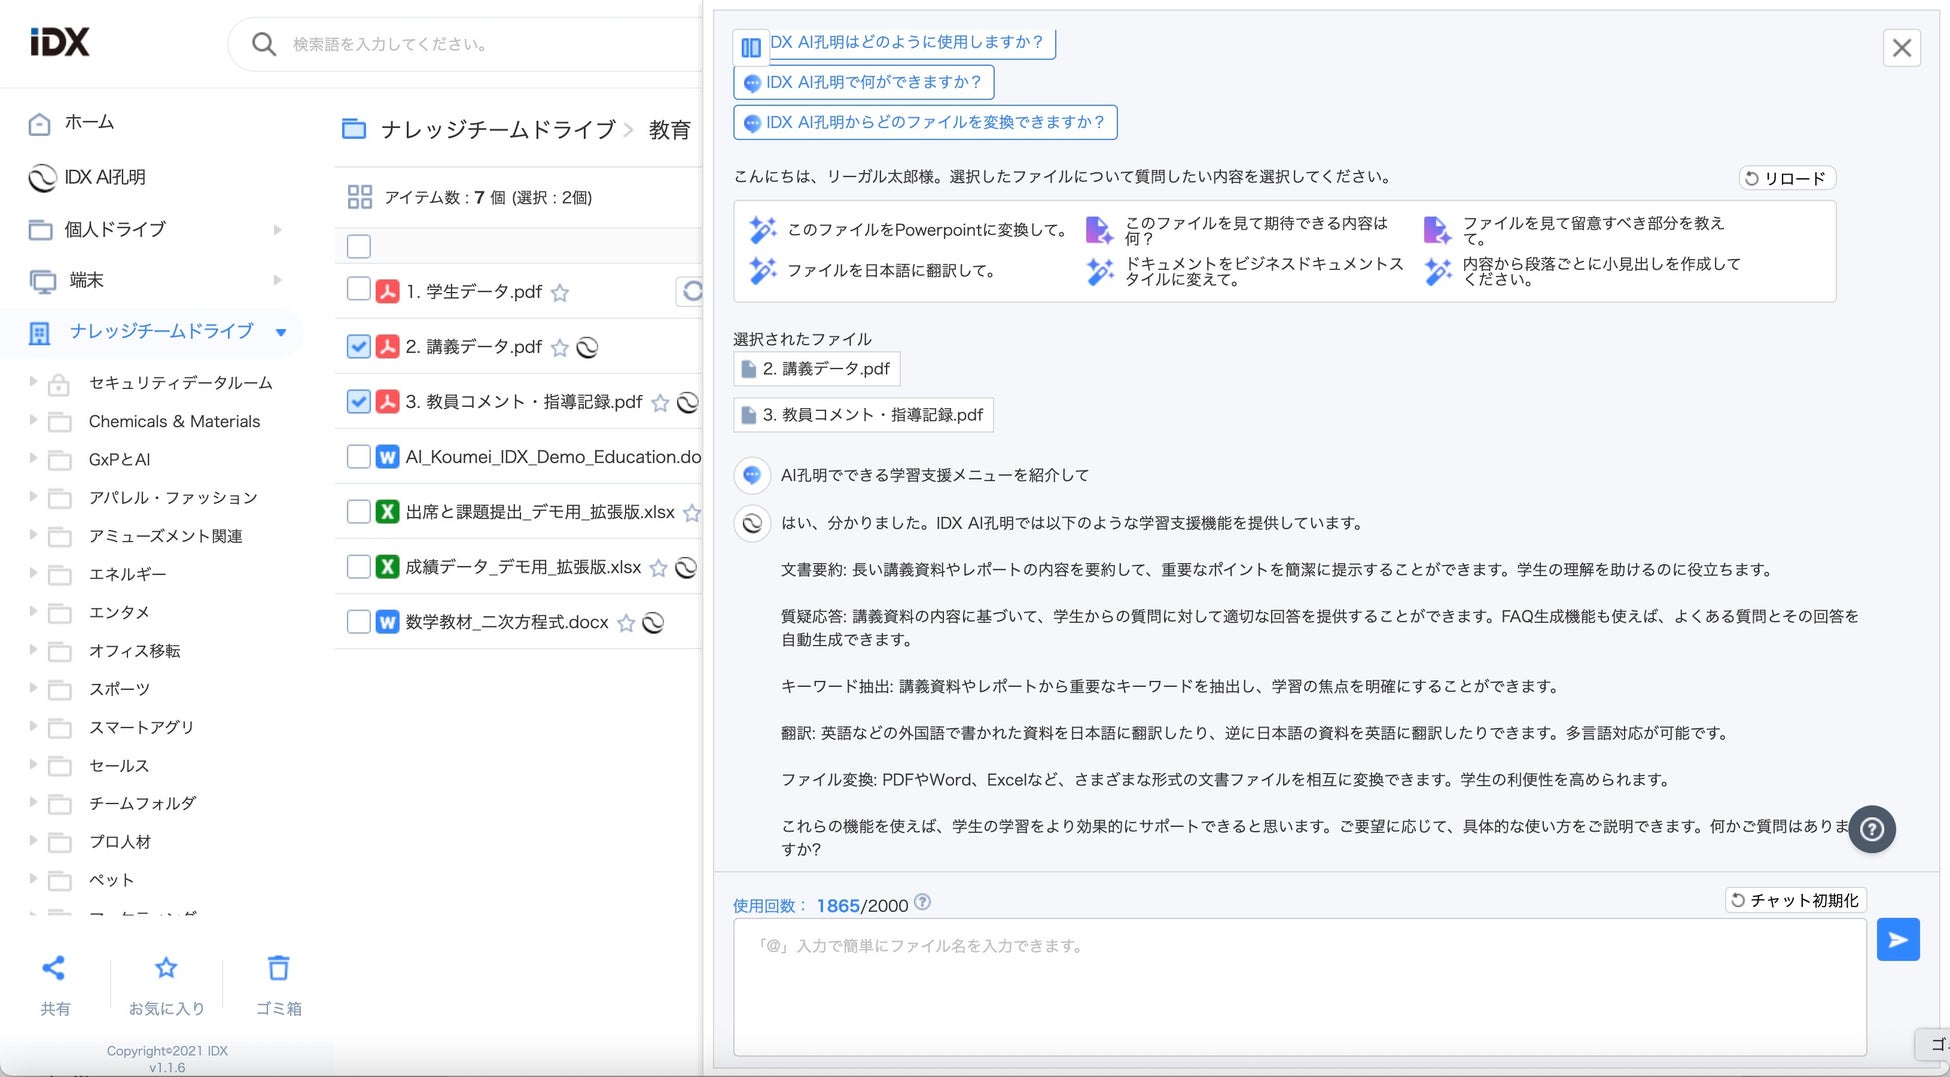
Task: Click the panel layout icon at chat top
Action: click(x=751, y=47)
